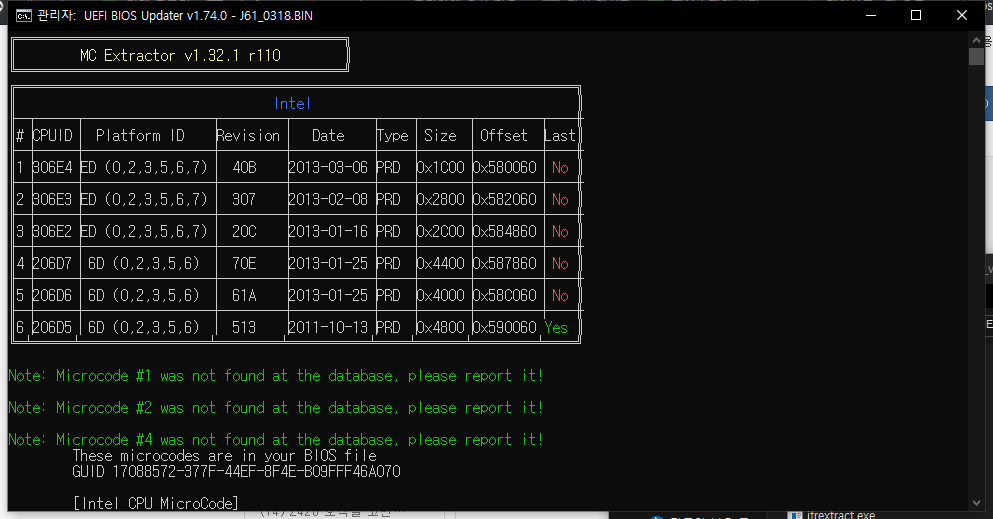This screenshot has height=519, width=993.
Task: Click revision 40B cell
Action: (244, 168)
